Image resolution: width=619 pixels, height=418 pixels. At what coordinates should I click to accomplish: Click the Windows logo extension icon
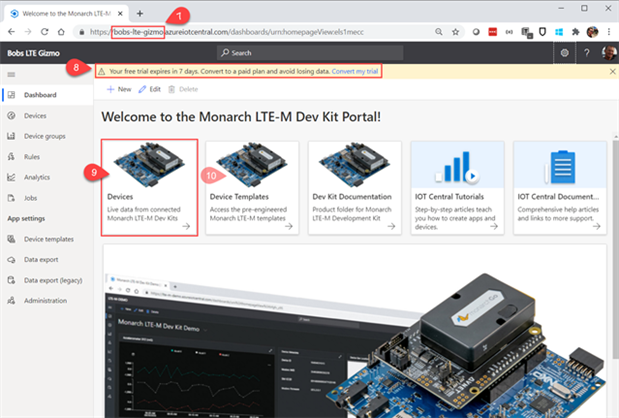coord(559,32)
